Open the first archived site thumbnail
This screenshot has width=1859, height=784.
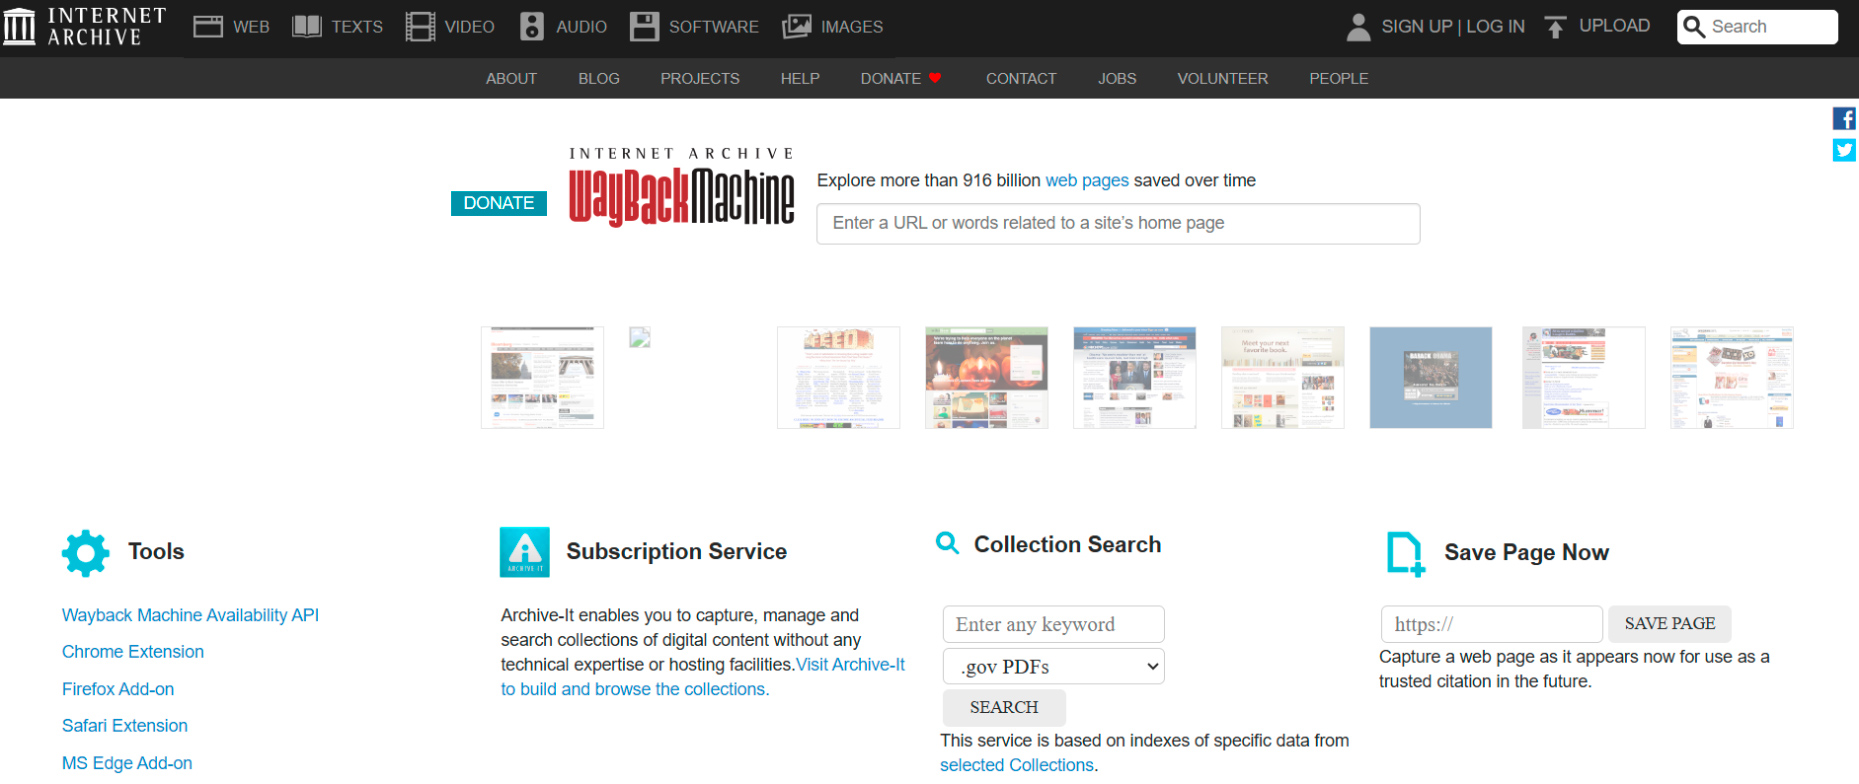pyautogui.click(x=542, y=378)
